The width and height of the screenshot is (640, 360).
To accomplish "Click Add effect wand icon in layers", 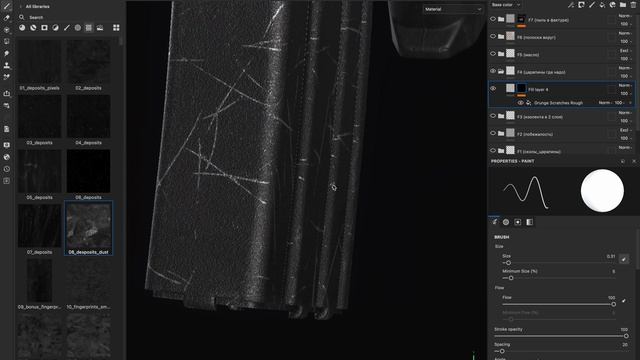I will [x=571, y=5].
